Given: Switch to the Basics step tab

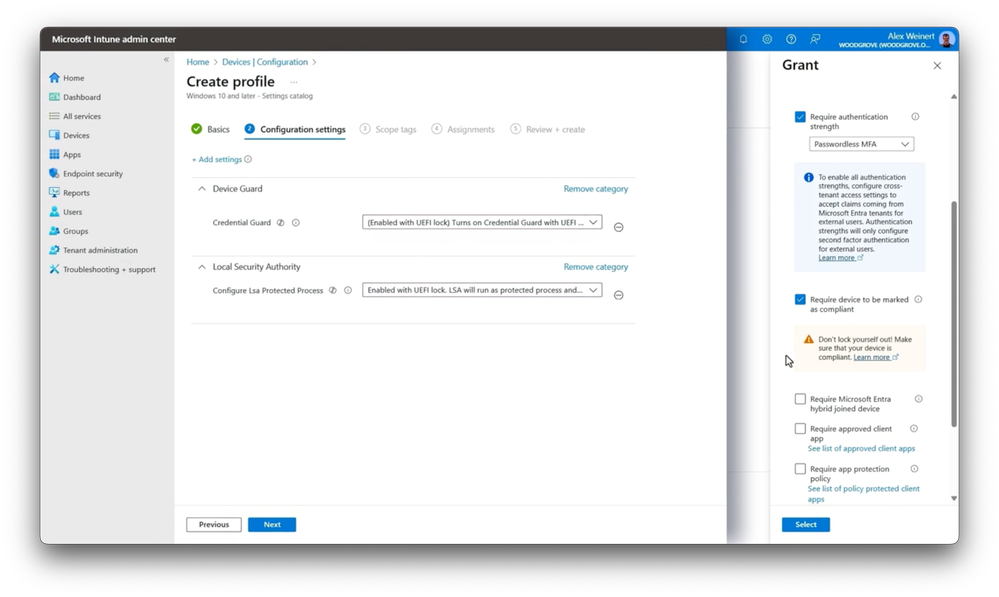Looking at the screenshot, I should [210, 129].
